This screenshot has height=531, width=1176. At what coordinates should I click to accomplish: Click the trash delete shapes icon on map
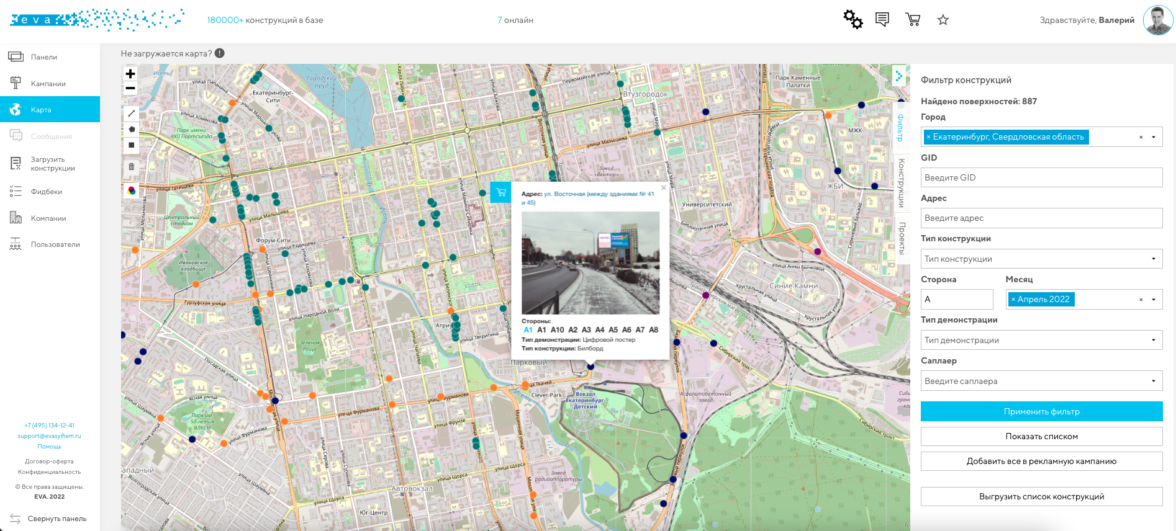(130, 166)
